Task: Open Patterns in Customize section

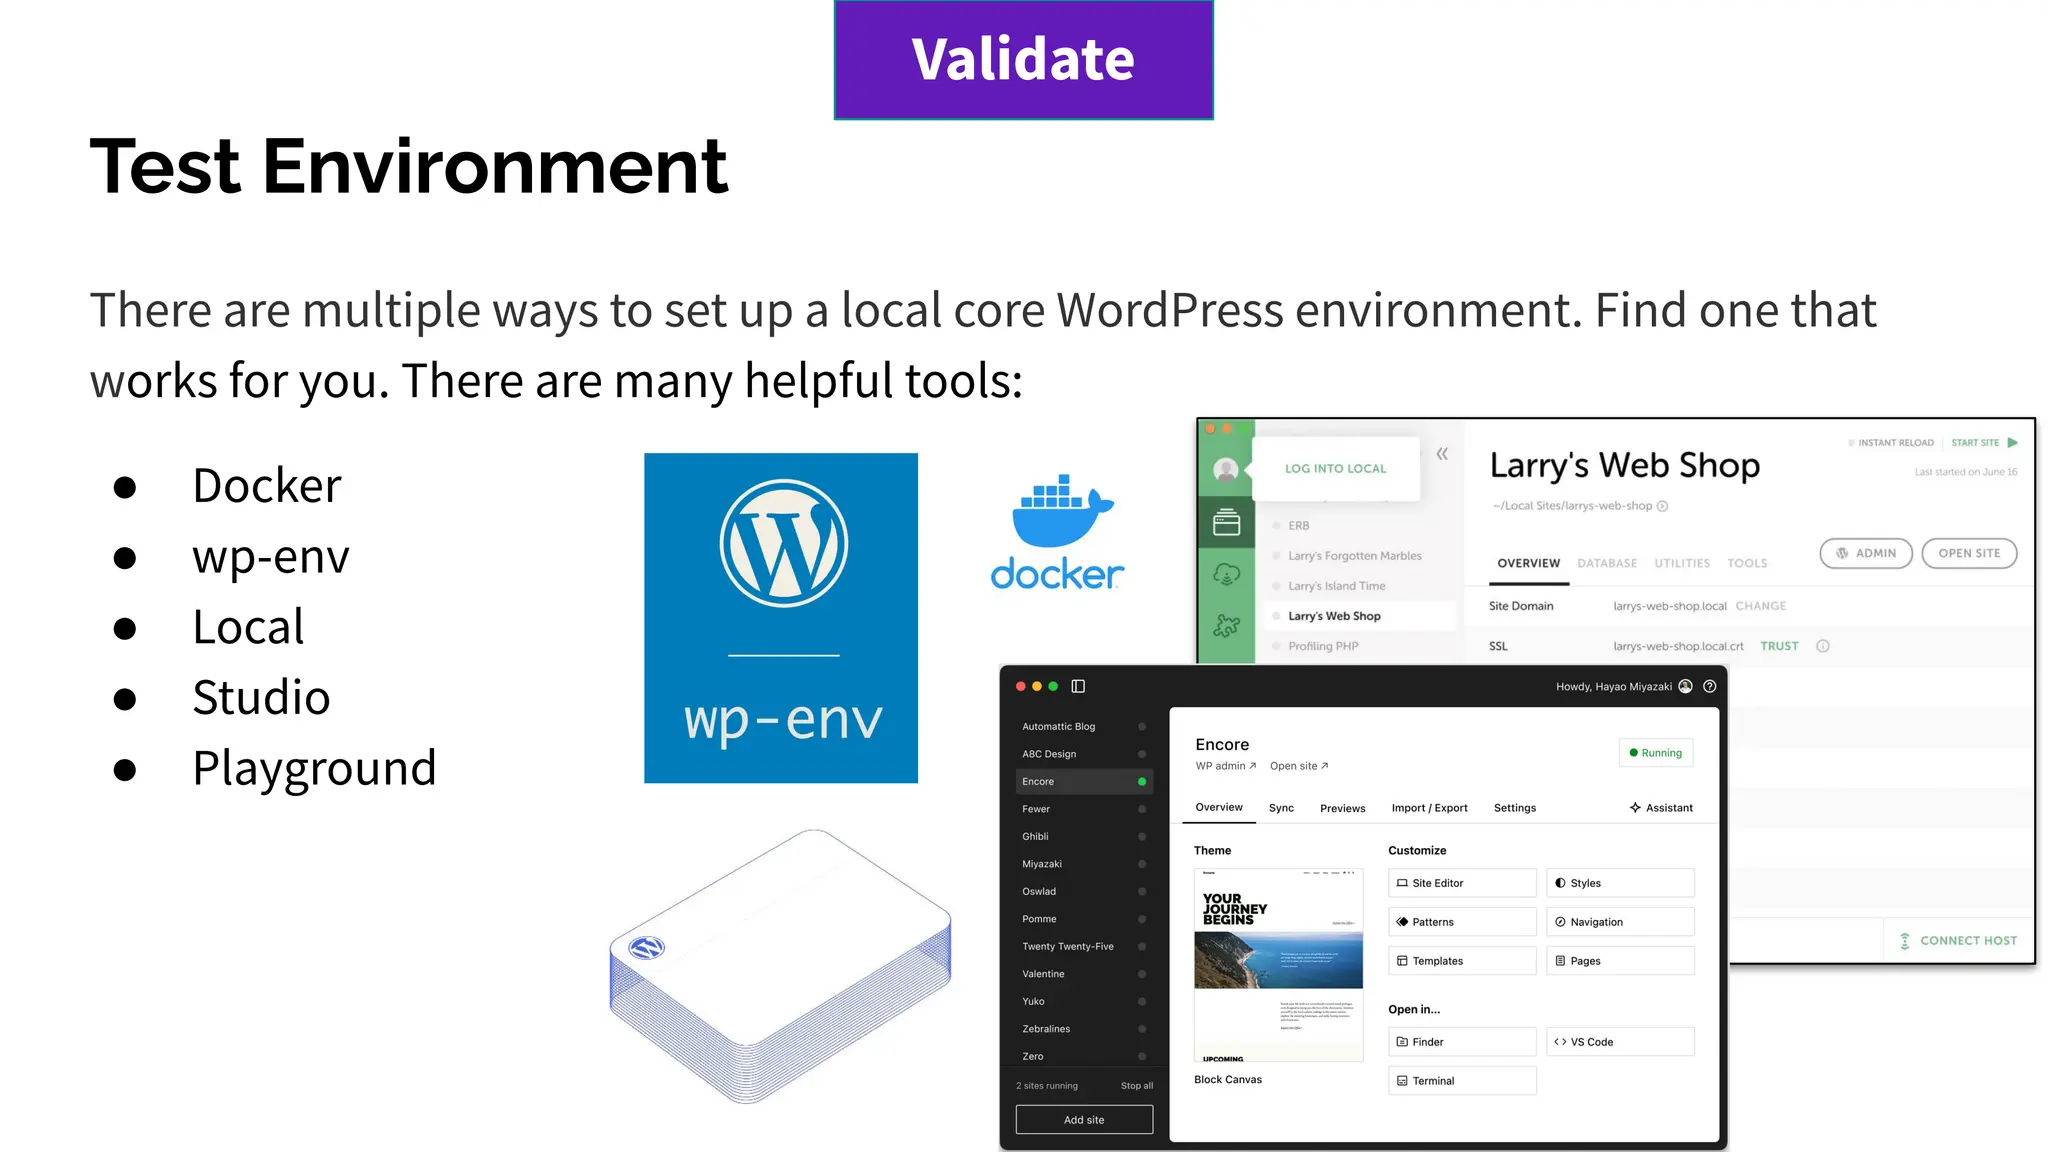Action: (x=1462, y=922)
